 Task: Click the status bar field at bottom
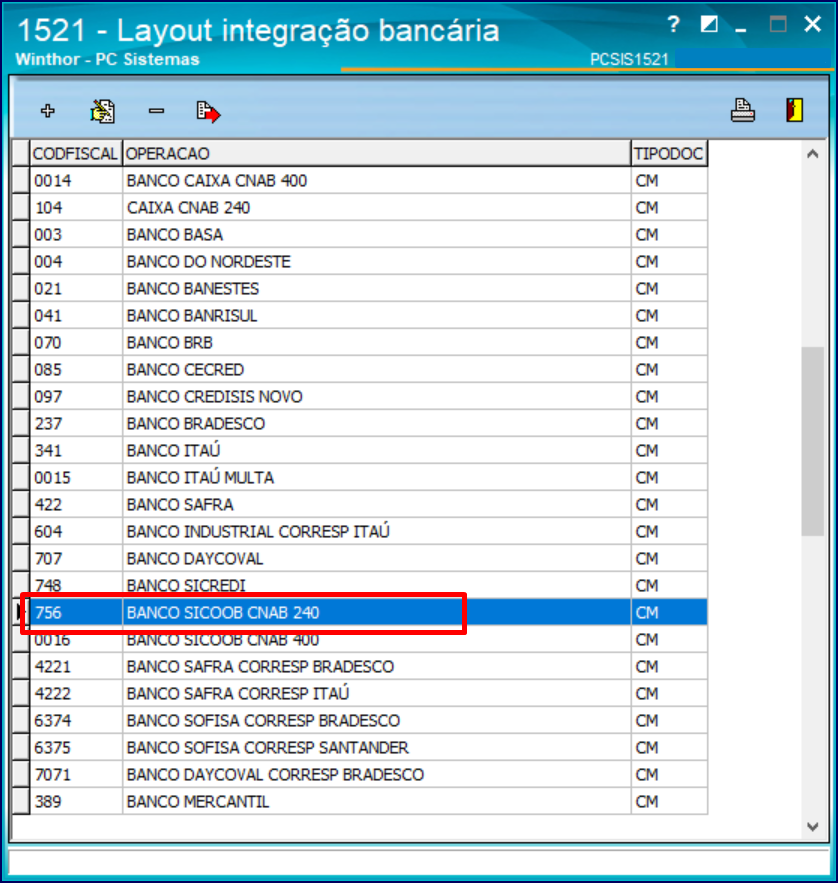419,862
